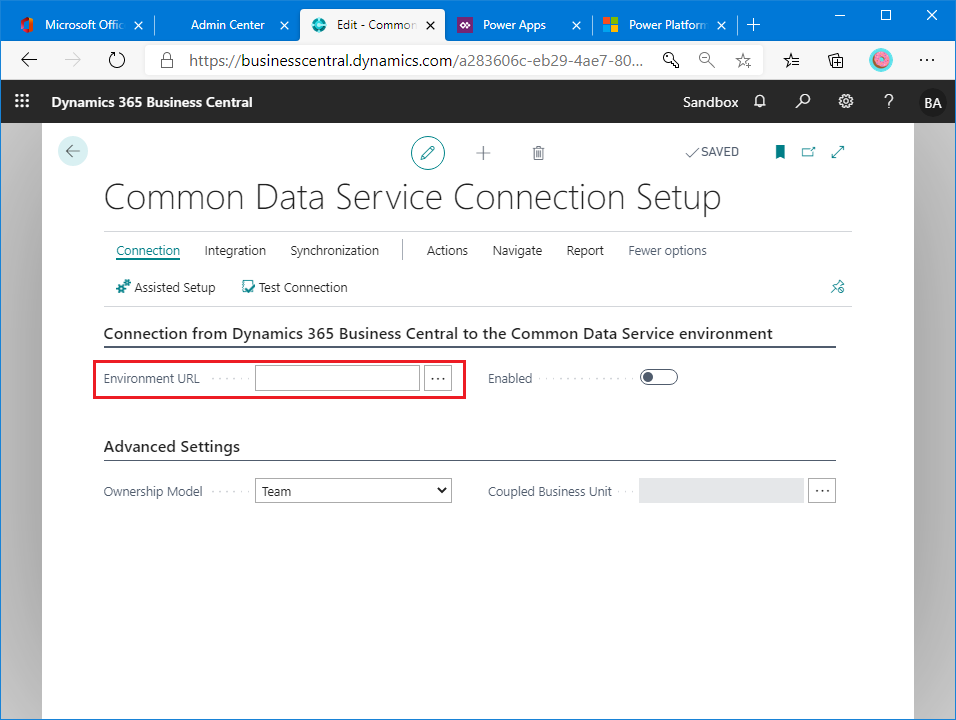Click the SAVED status indicator
956x720 pixels.
712,152
